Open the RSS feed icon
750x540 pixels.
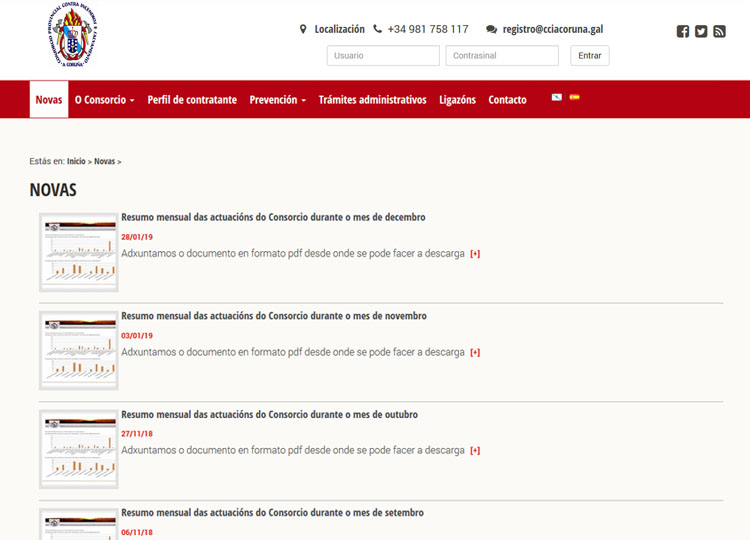pyautogui.click(x=719, y=32)
